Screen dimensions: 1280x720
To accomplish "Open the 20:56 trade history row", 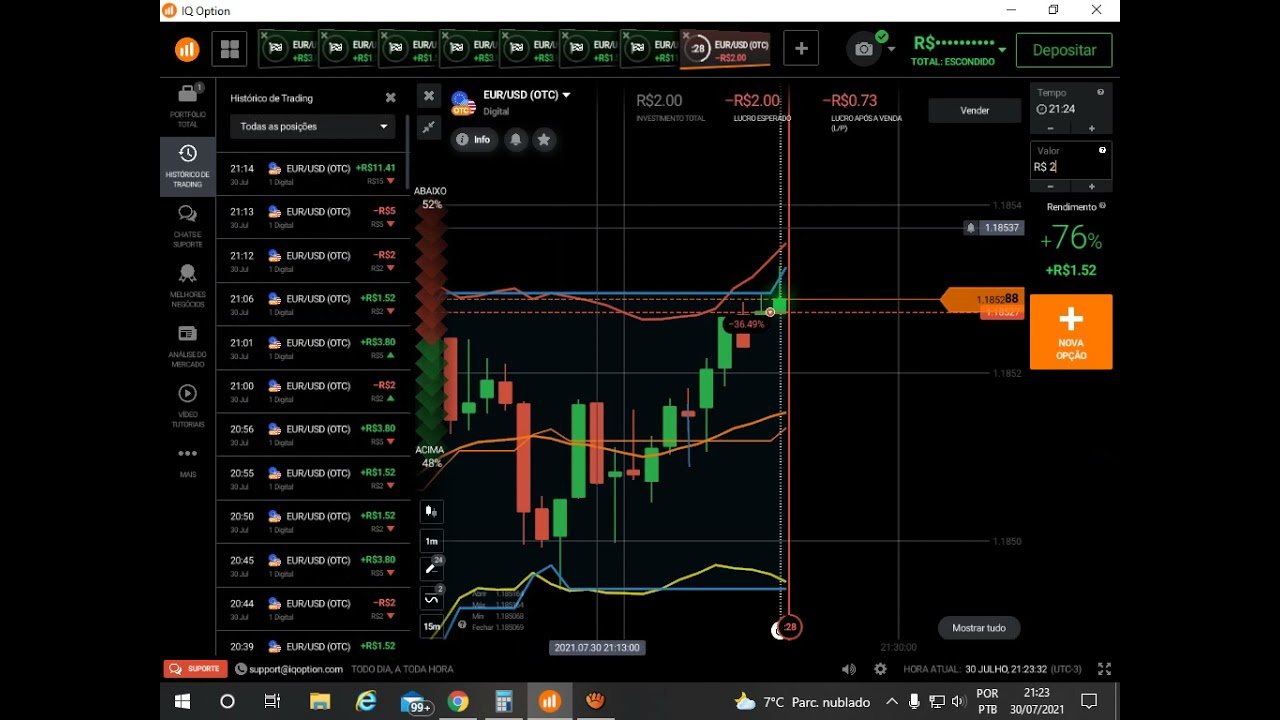I will (x=313, y=435).
